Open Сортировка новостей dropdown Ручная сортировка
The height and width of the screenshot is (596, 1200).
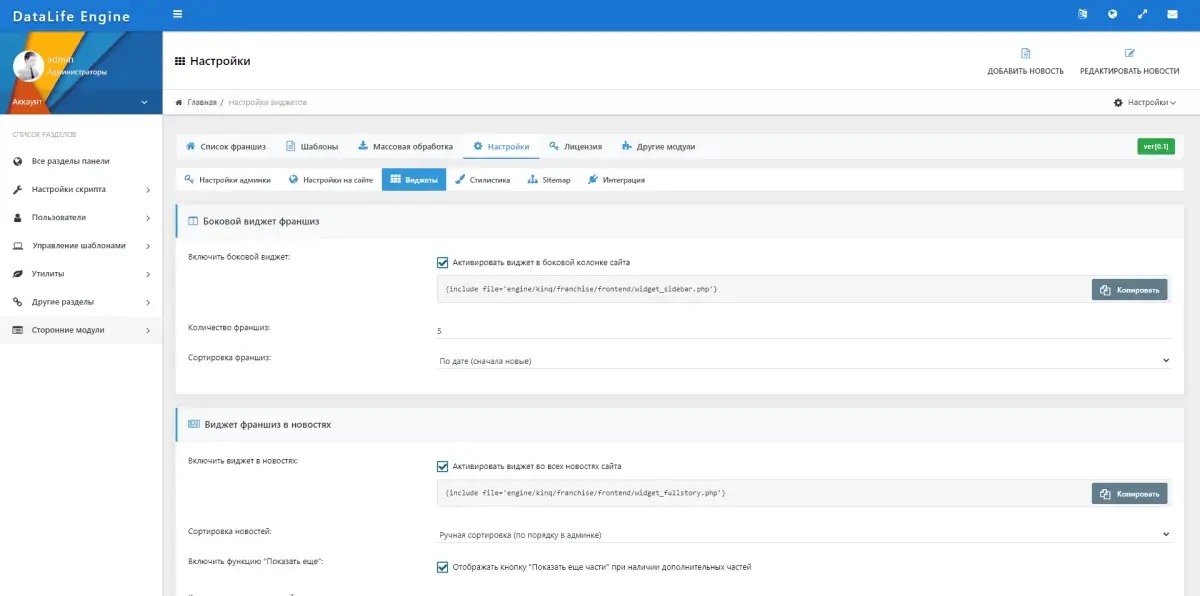pyautogui.click(x=804, y=534)
